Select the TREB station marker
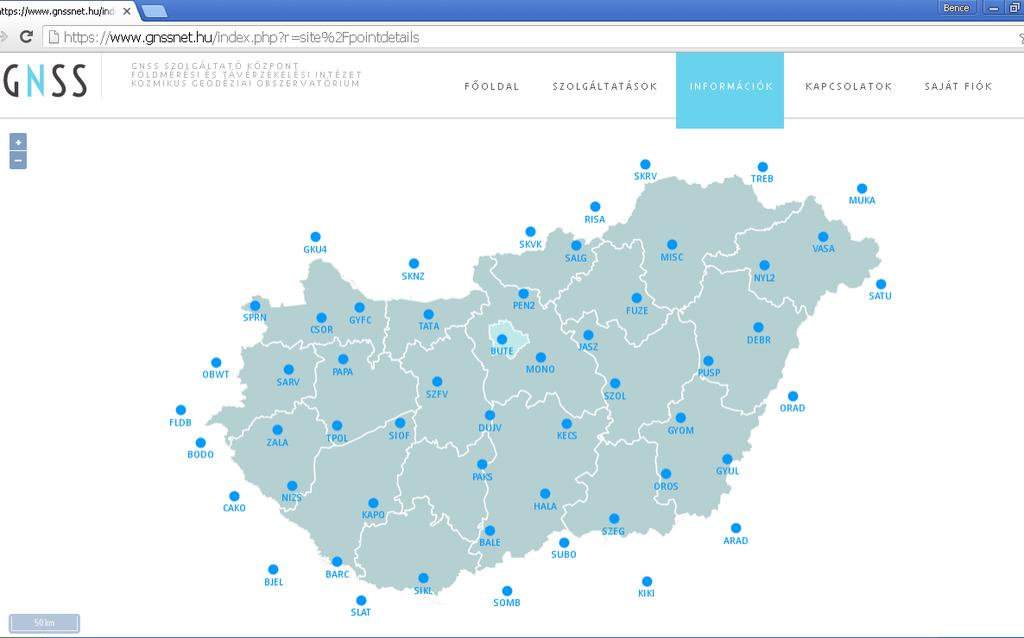This screenshot has height=638, width=1024. 762,167
